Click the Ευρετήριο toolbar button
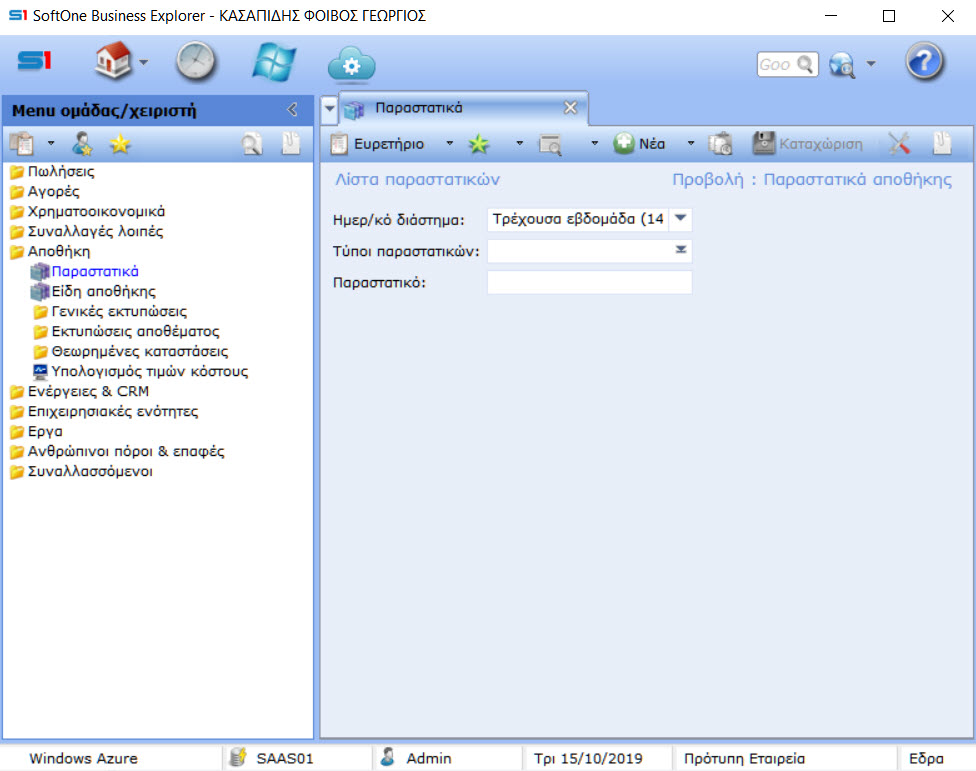This screenshot has width=976, height=771. pos(377,144)
